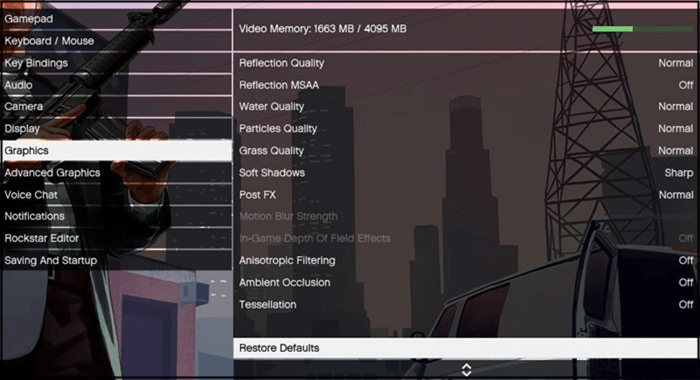Change Reflection Quality value Normal
Viewport: 700px width, 380px height.
point(675,63)
